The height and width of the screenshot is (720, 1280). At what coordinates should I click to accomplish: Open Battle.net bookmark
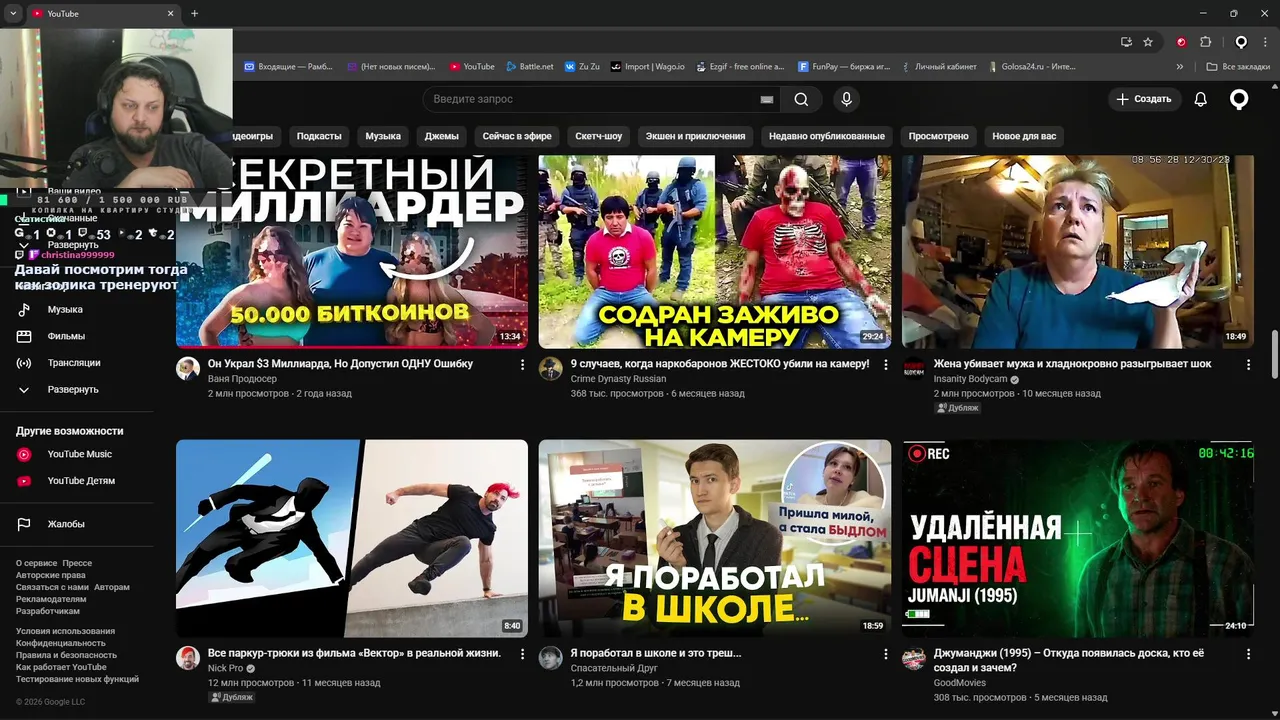pyautogui.click(x=529, y=67)
